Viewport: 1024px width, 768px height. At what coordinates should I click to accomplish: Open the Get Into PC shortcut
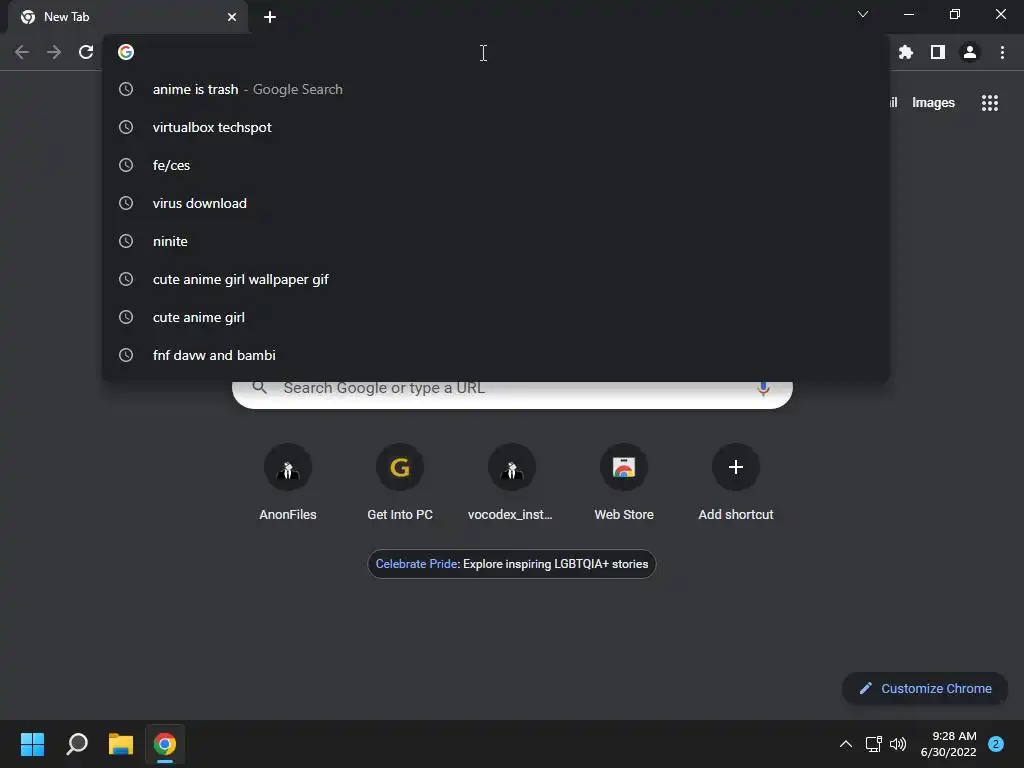400,483
